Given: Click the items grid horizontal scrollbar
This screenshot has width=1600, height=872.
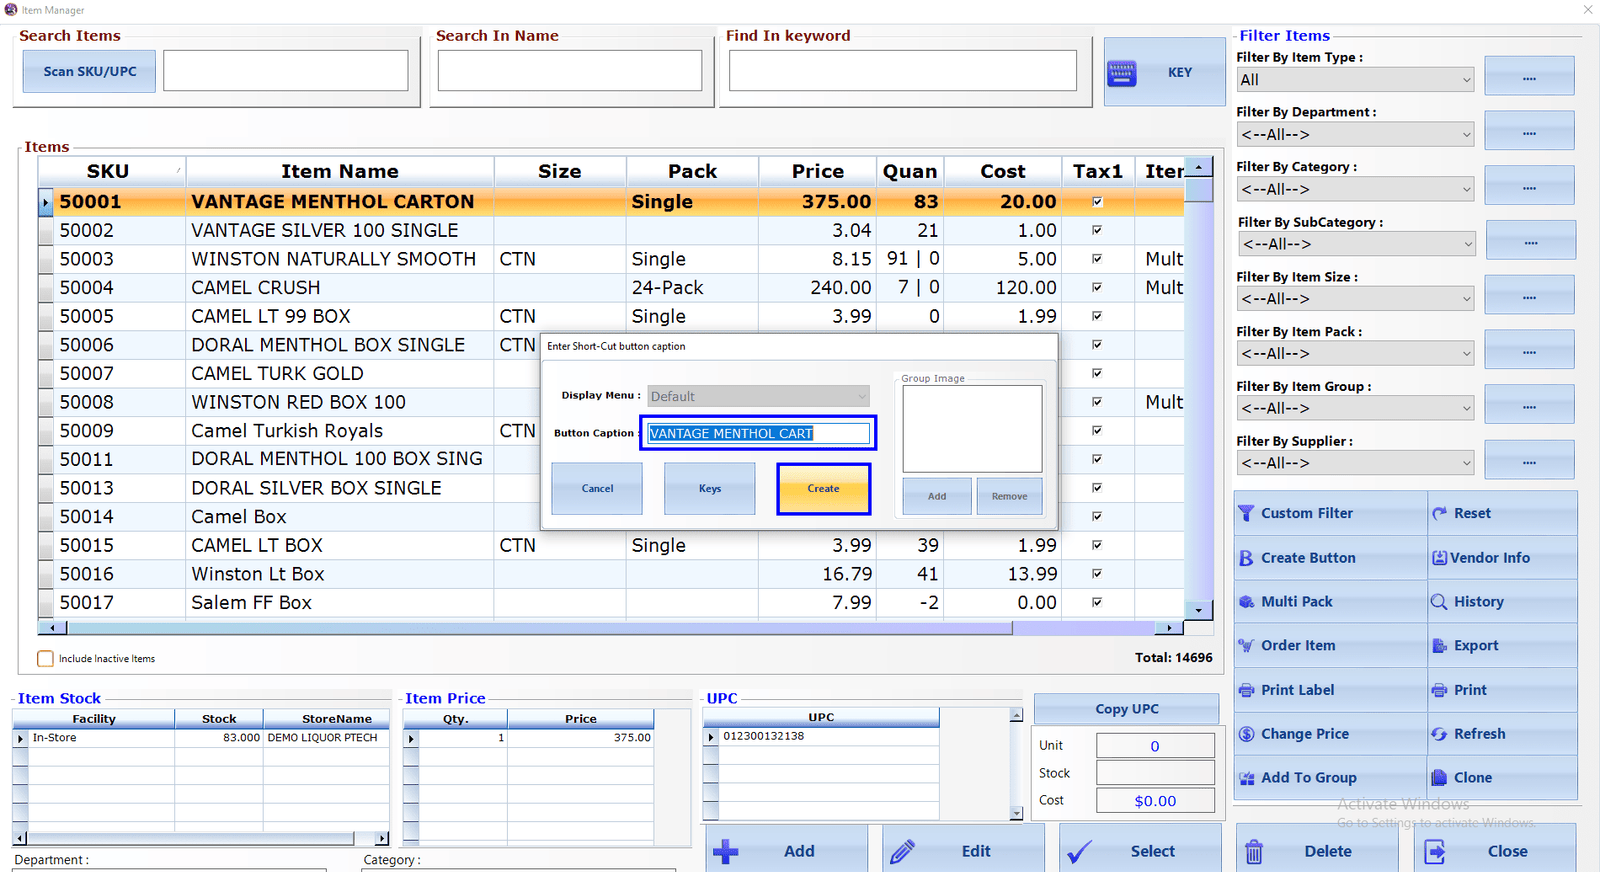Looking at the screenshot, I should pyautogui.click(x=610, y=628).
